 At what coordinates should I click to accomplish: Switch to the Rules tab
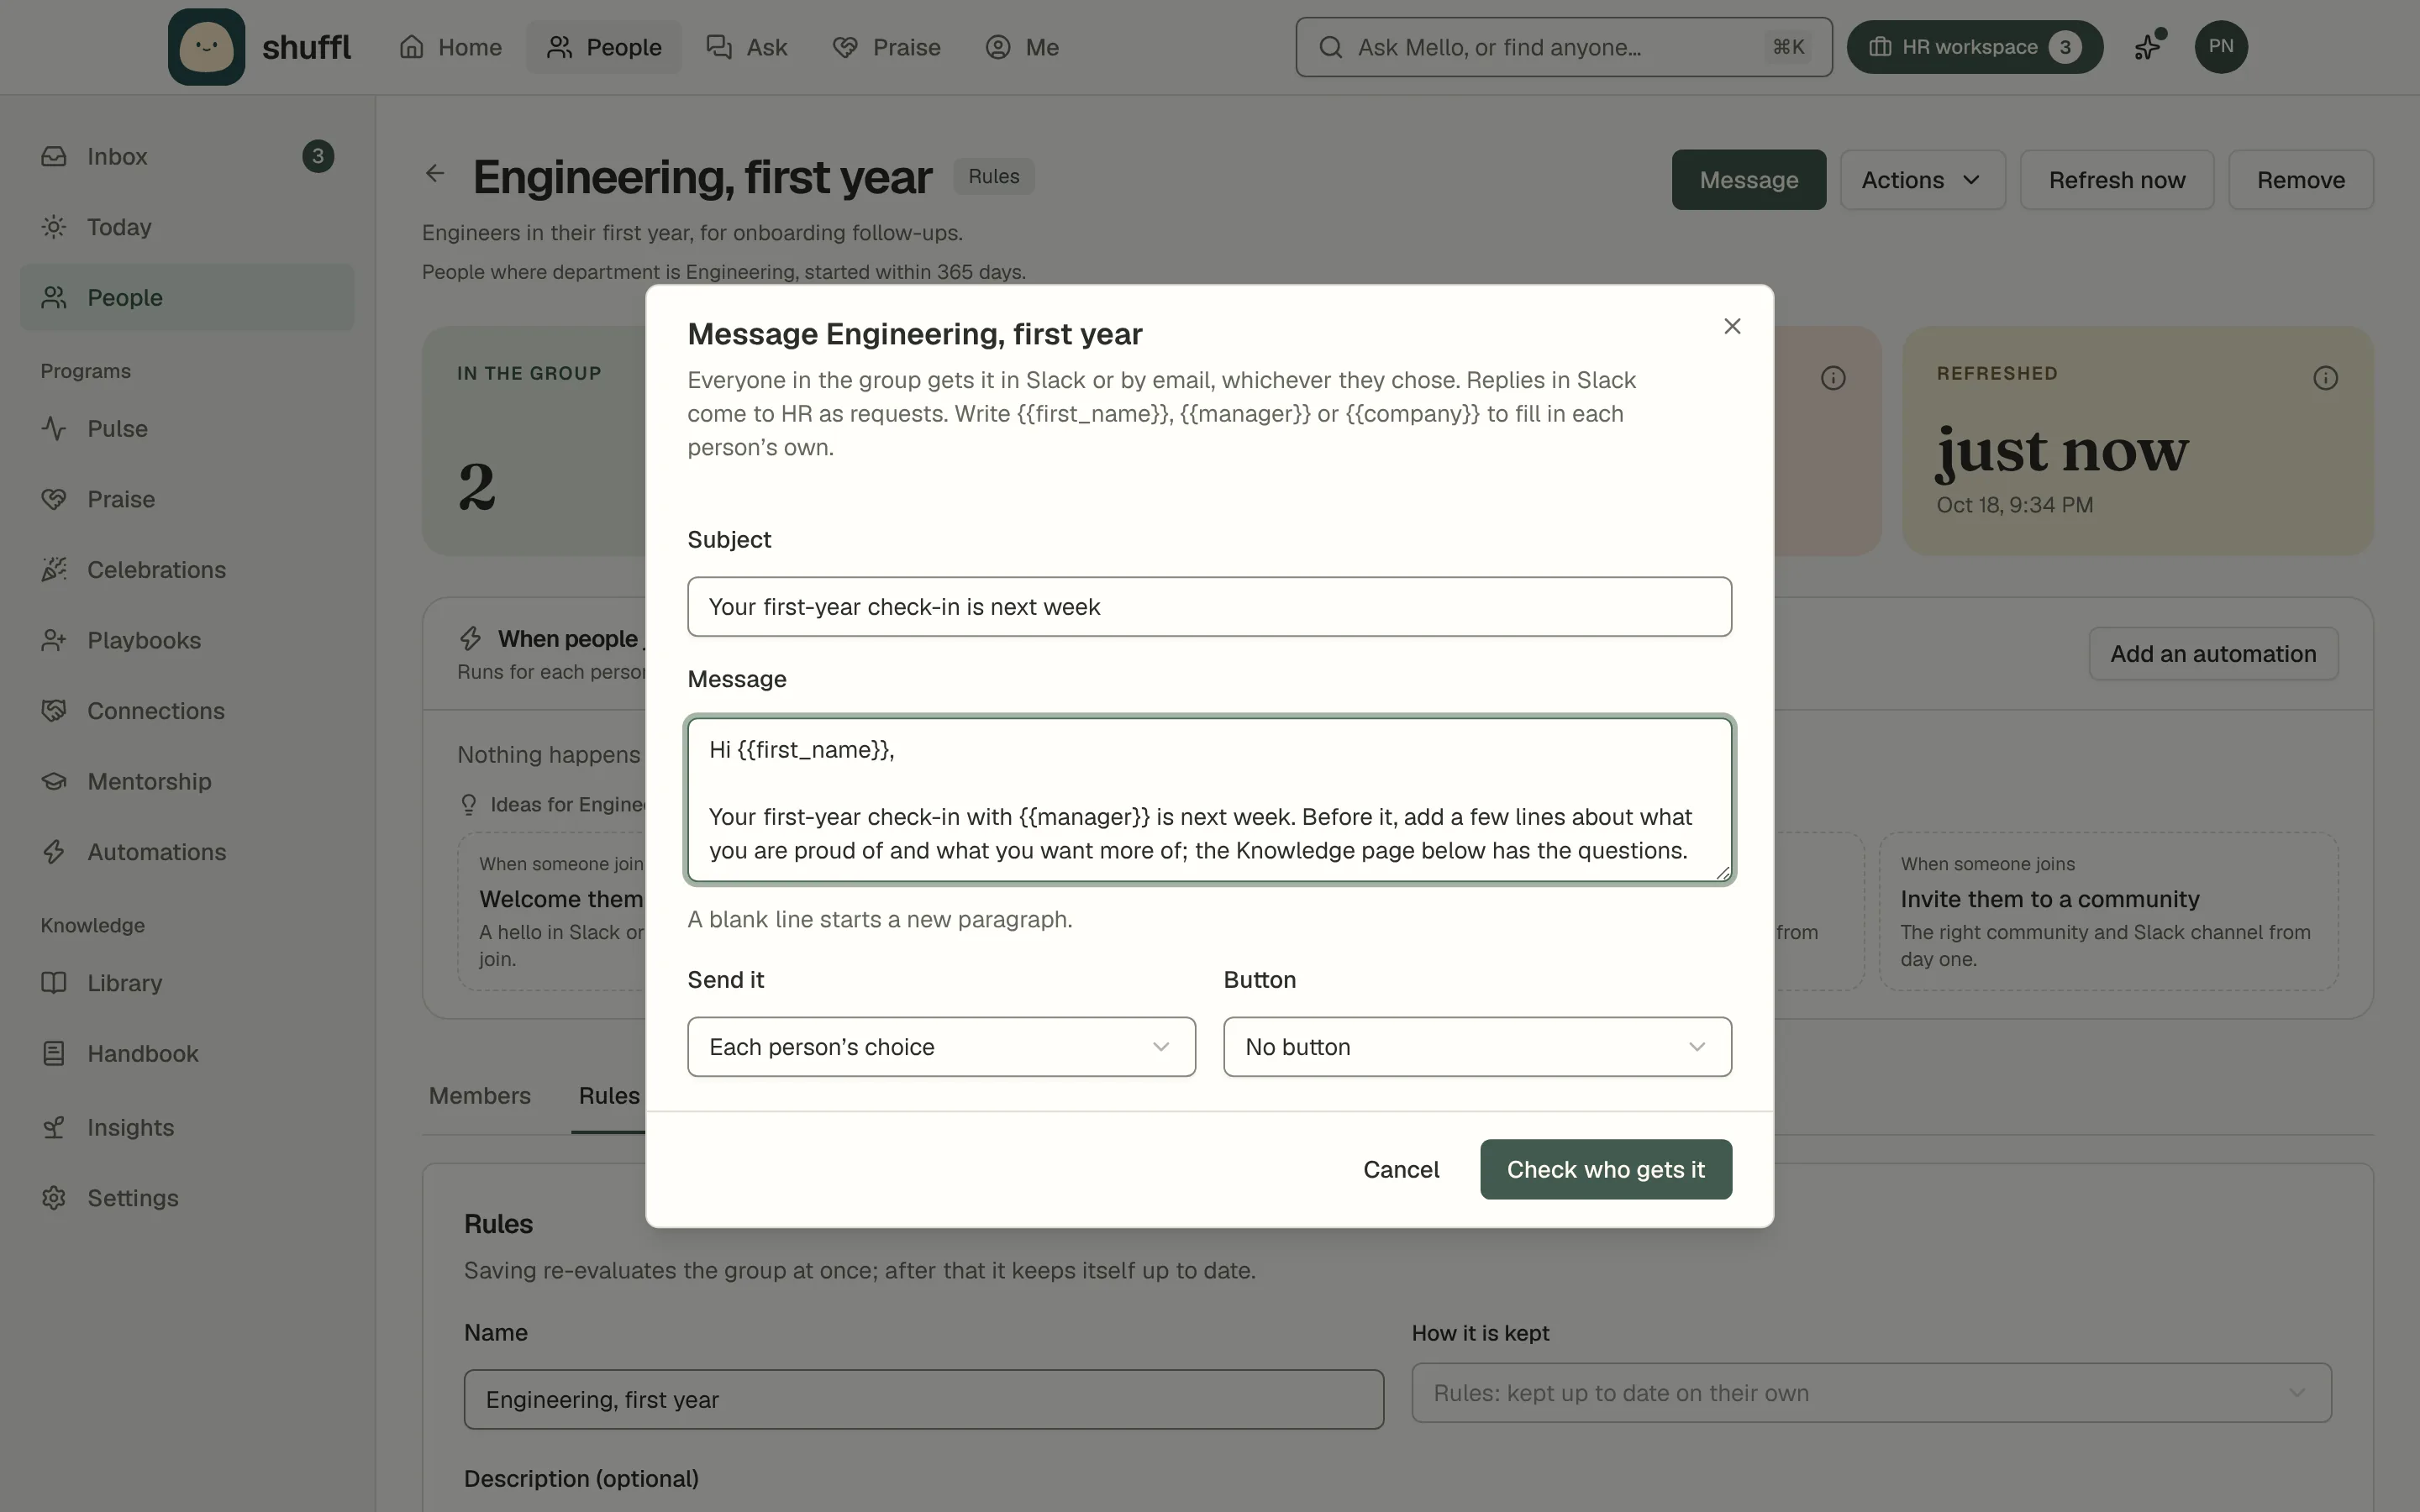(609, 1095)
